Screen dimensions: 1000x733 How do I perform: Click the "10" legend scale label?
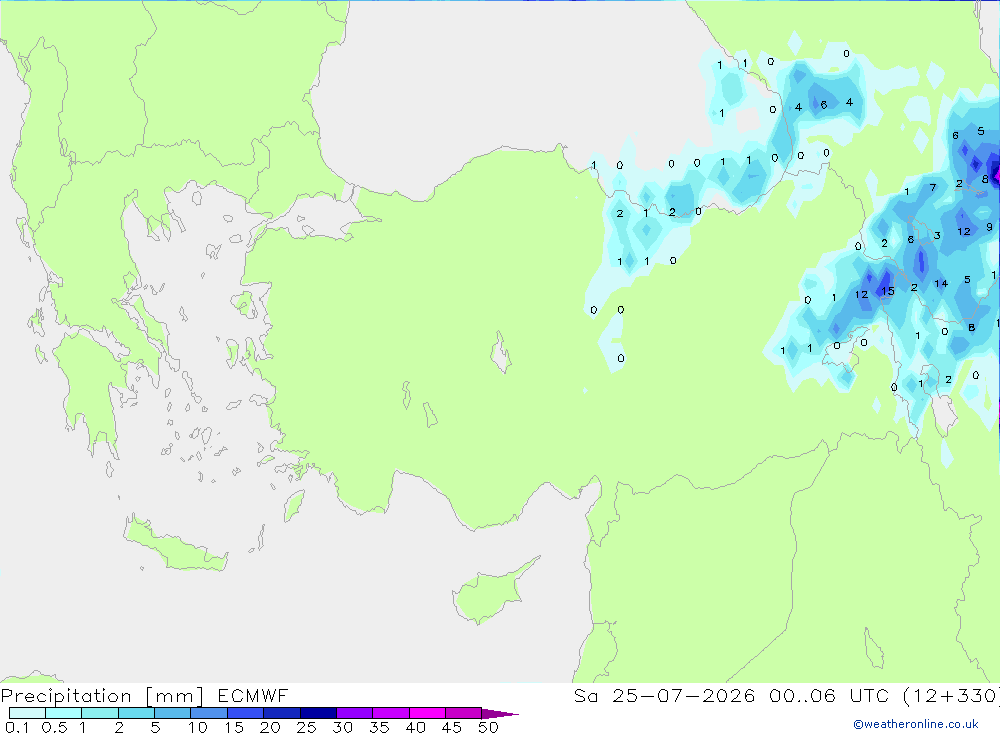click(x=198, y=727)
